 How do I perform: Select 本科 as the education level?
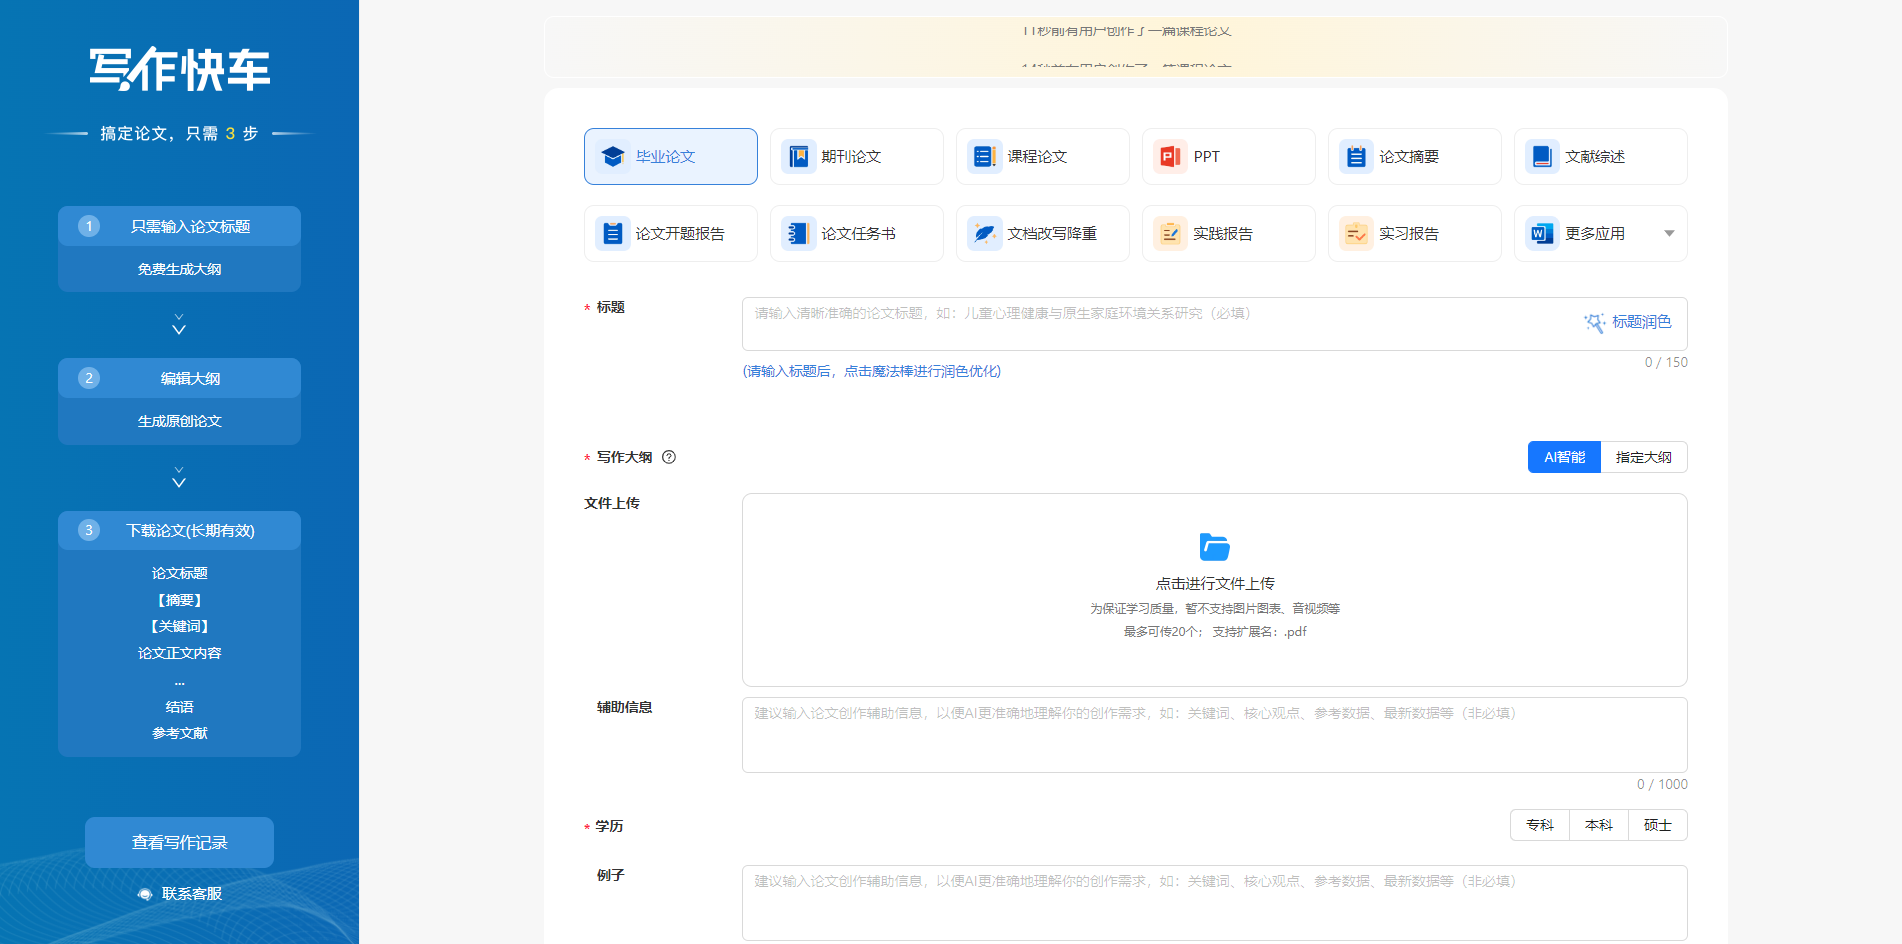tap(1598, 824)
